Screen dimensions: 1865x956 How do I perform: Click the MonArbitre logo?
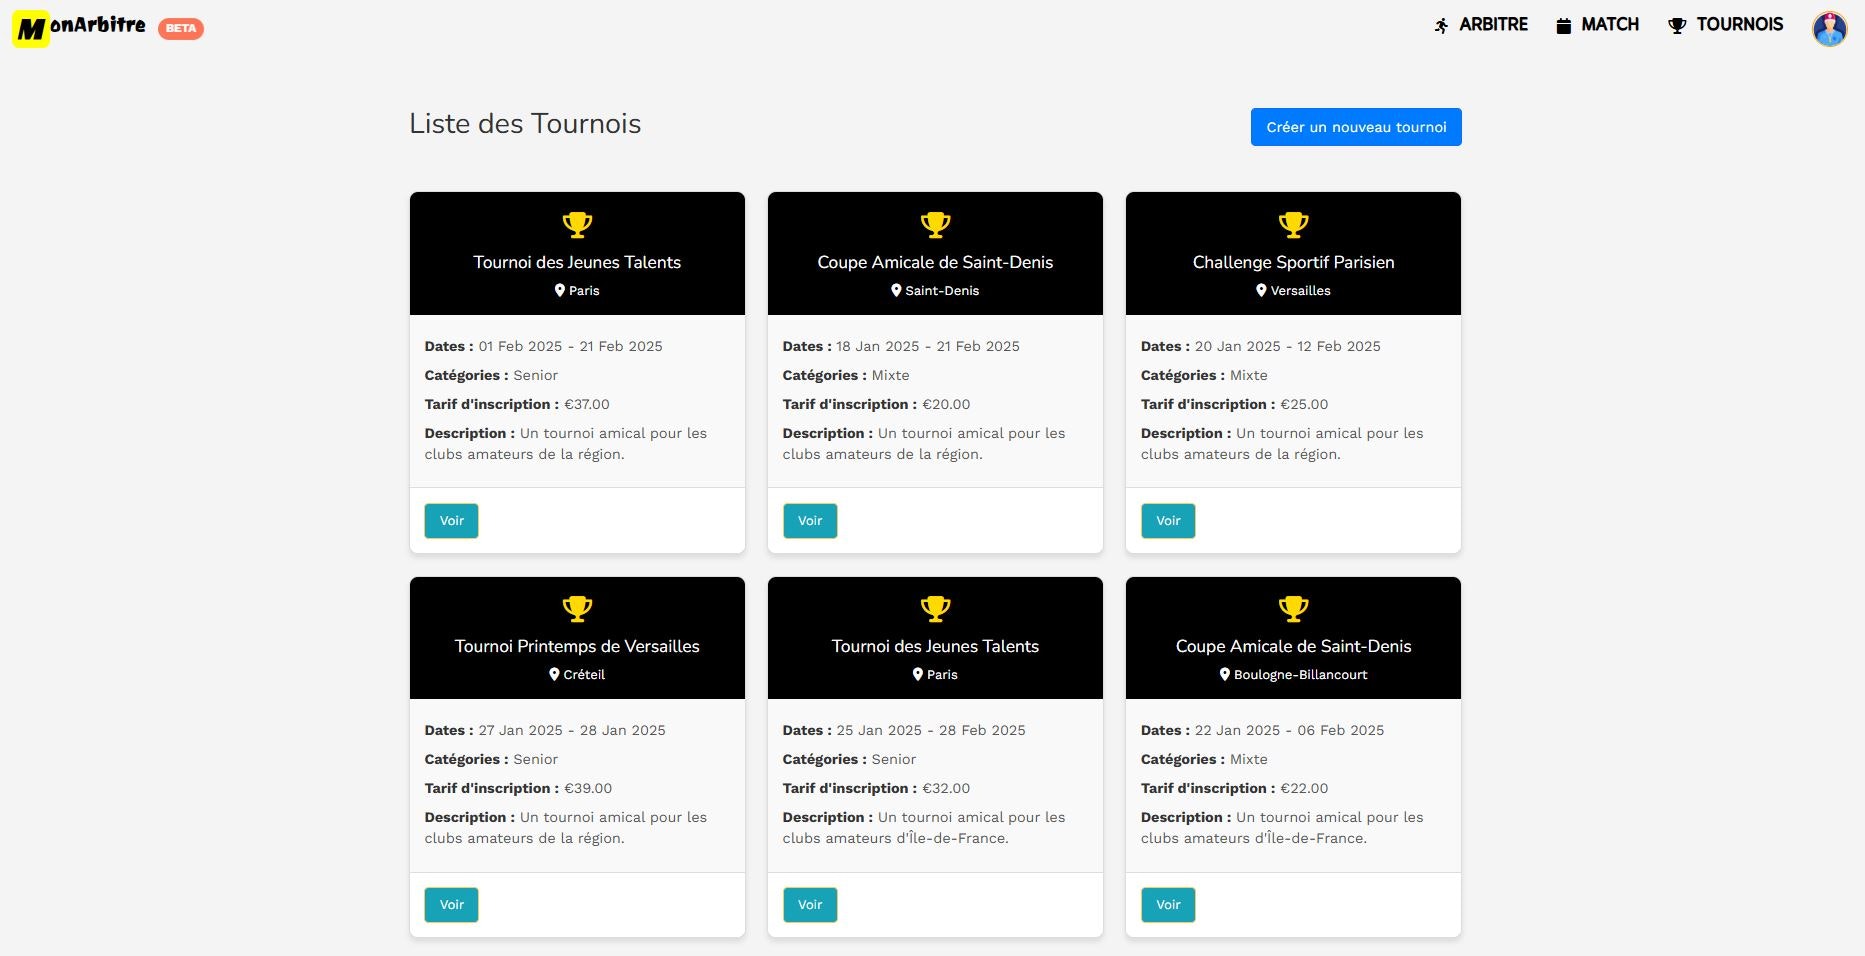click(x=79, y=28)
